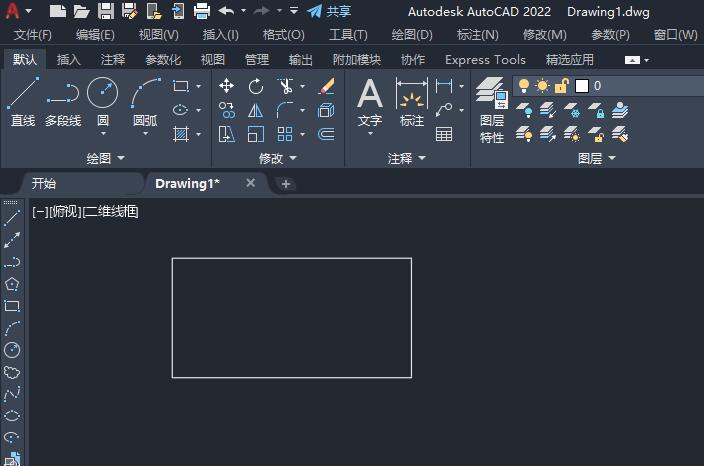Select the Stretch tool
The image size is (704, 466).
[226, 134]
